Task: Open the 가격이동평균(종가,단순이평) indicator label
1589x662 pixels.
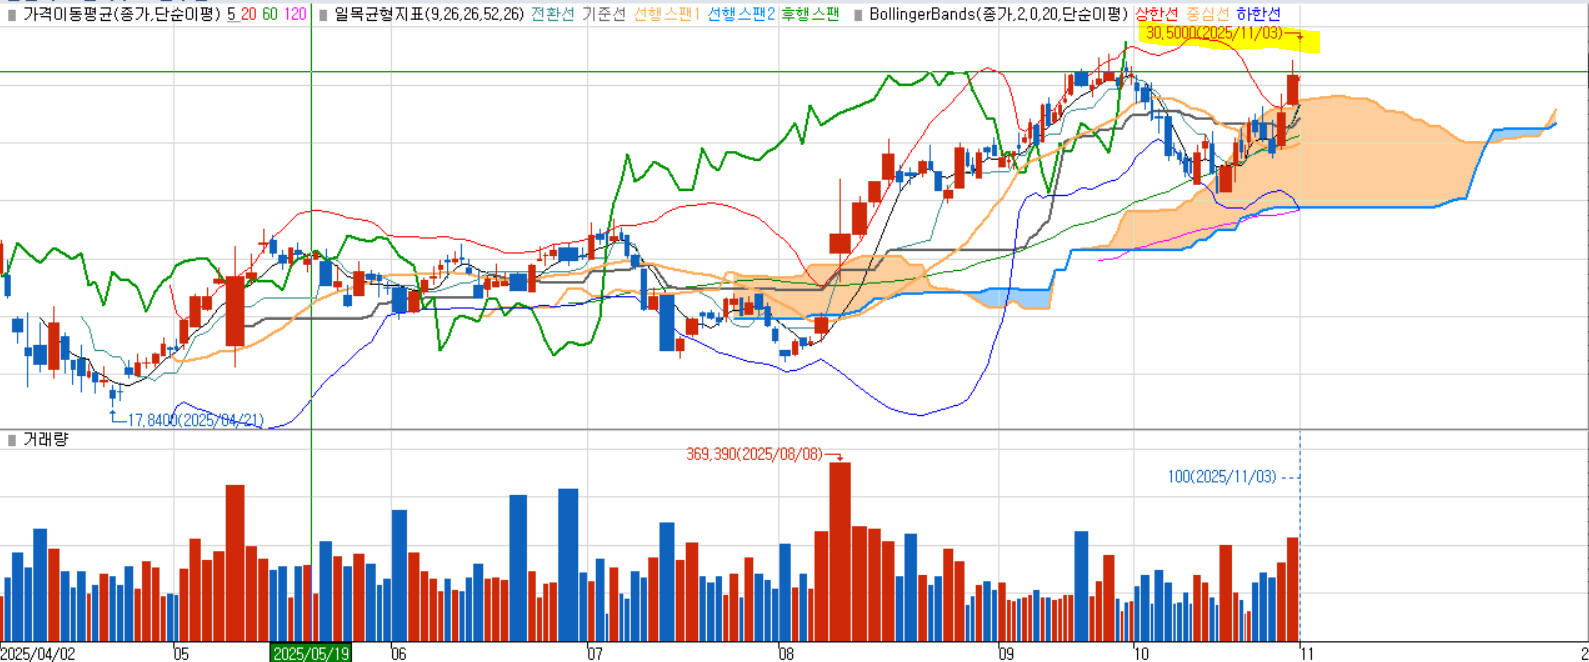Action: pos(121,14)
